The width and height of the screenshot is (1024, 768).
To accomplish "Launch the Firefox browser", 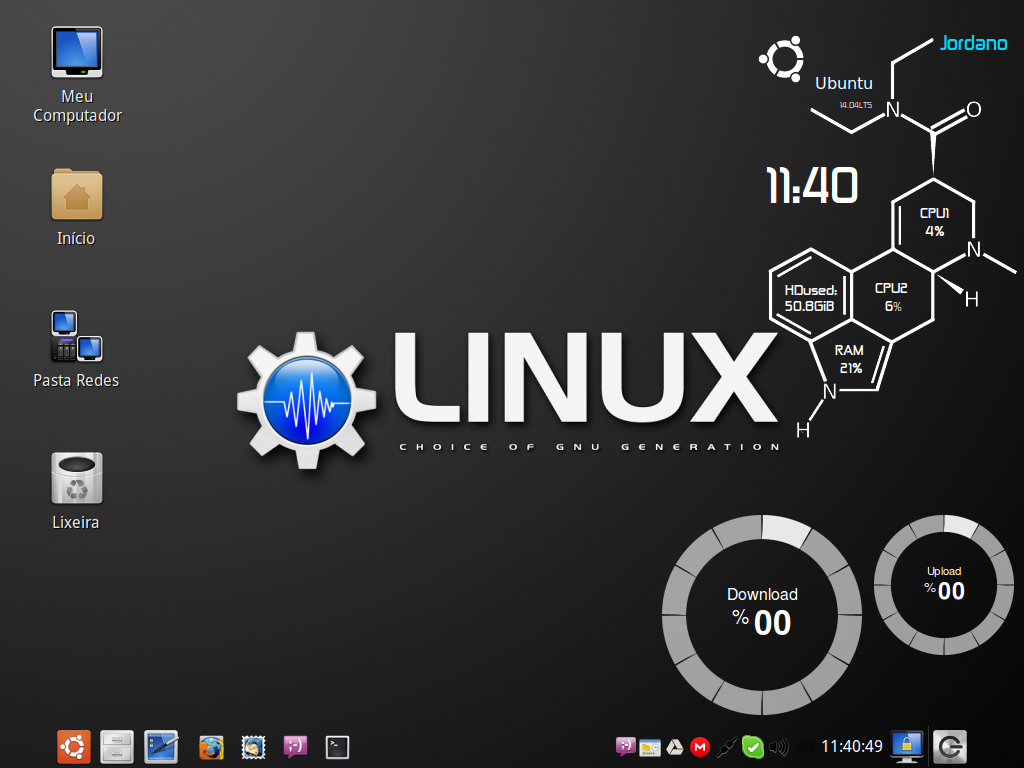I will tap(211, 748).
